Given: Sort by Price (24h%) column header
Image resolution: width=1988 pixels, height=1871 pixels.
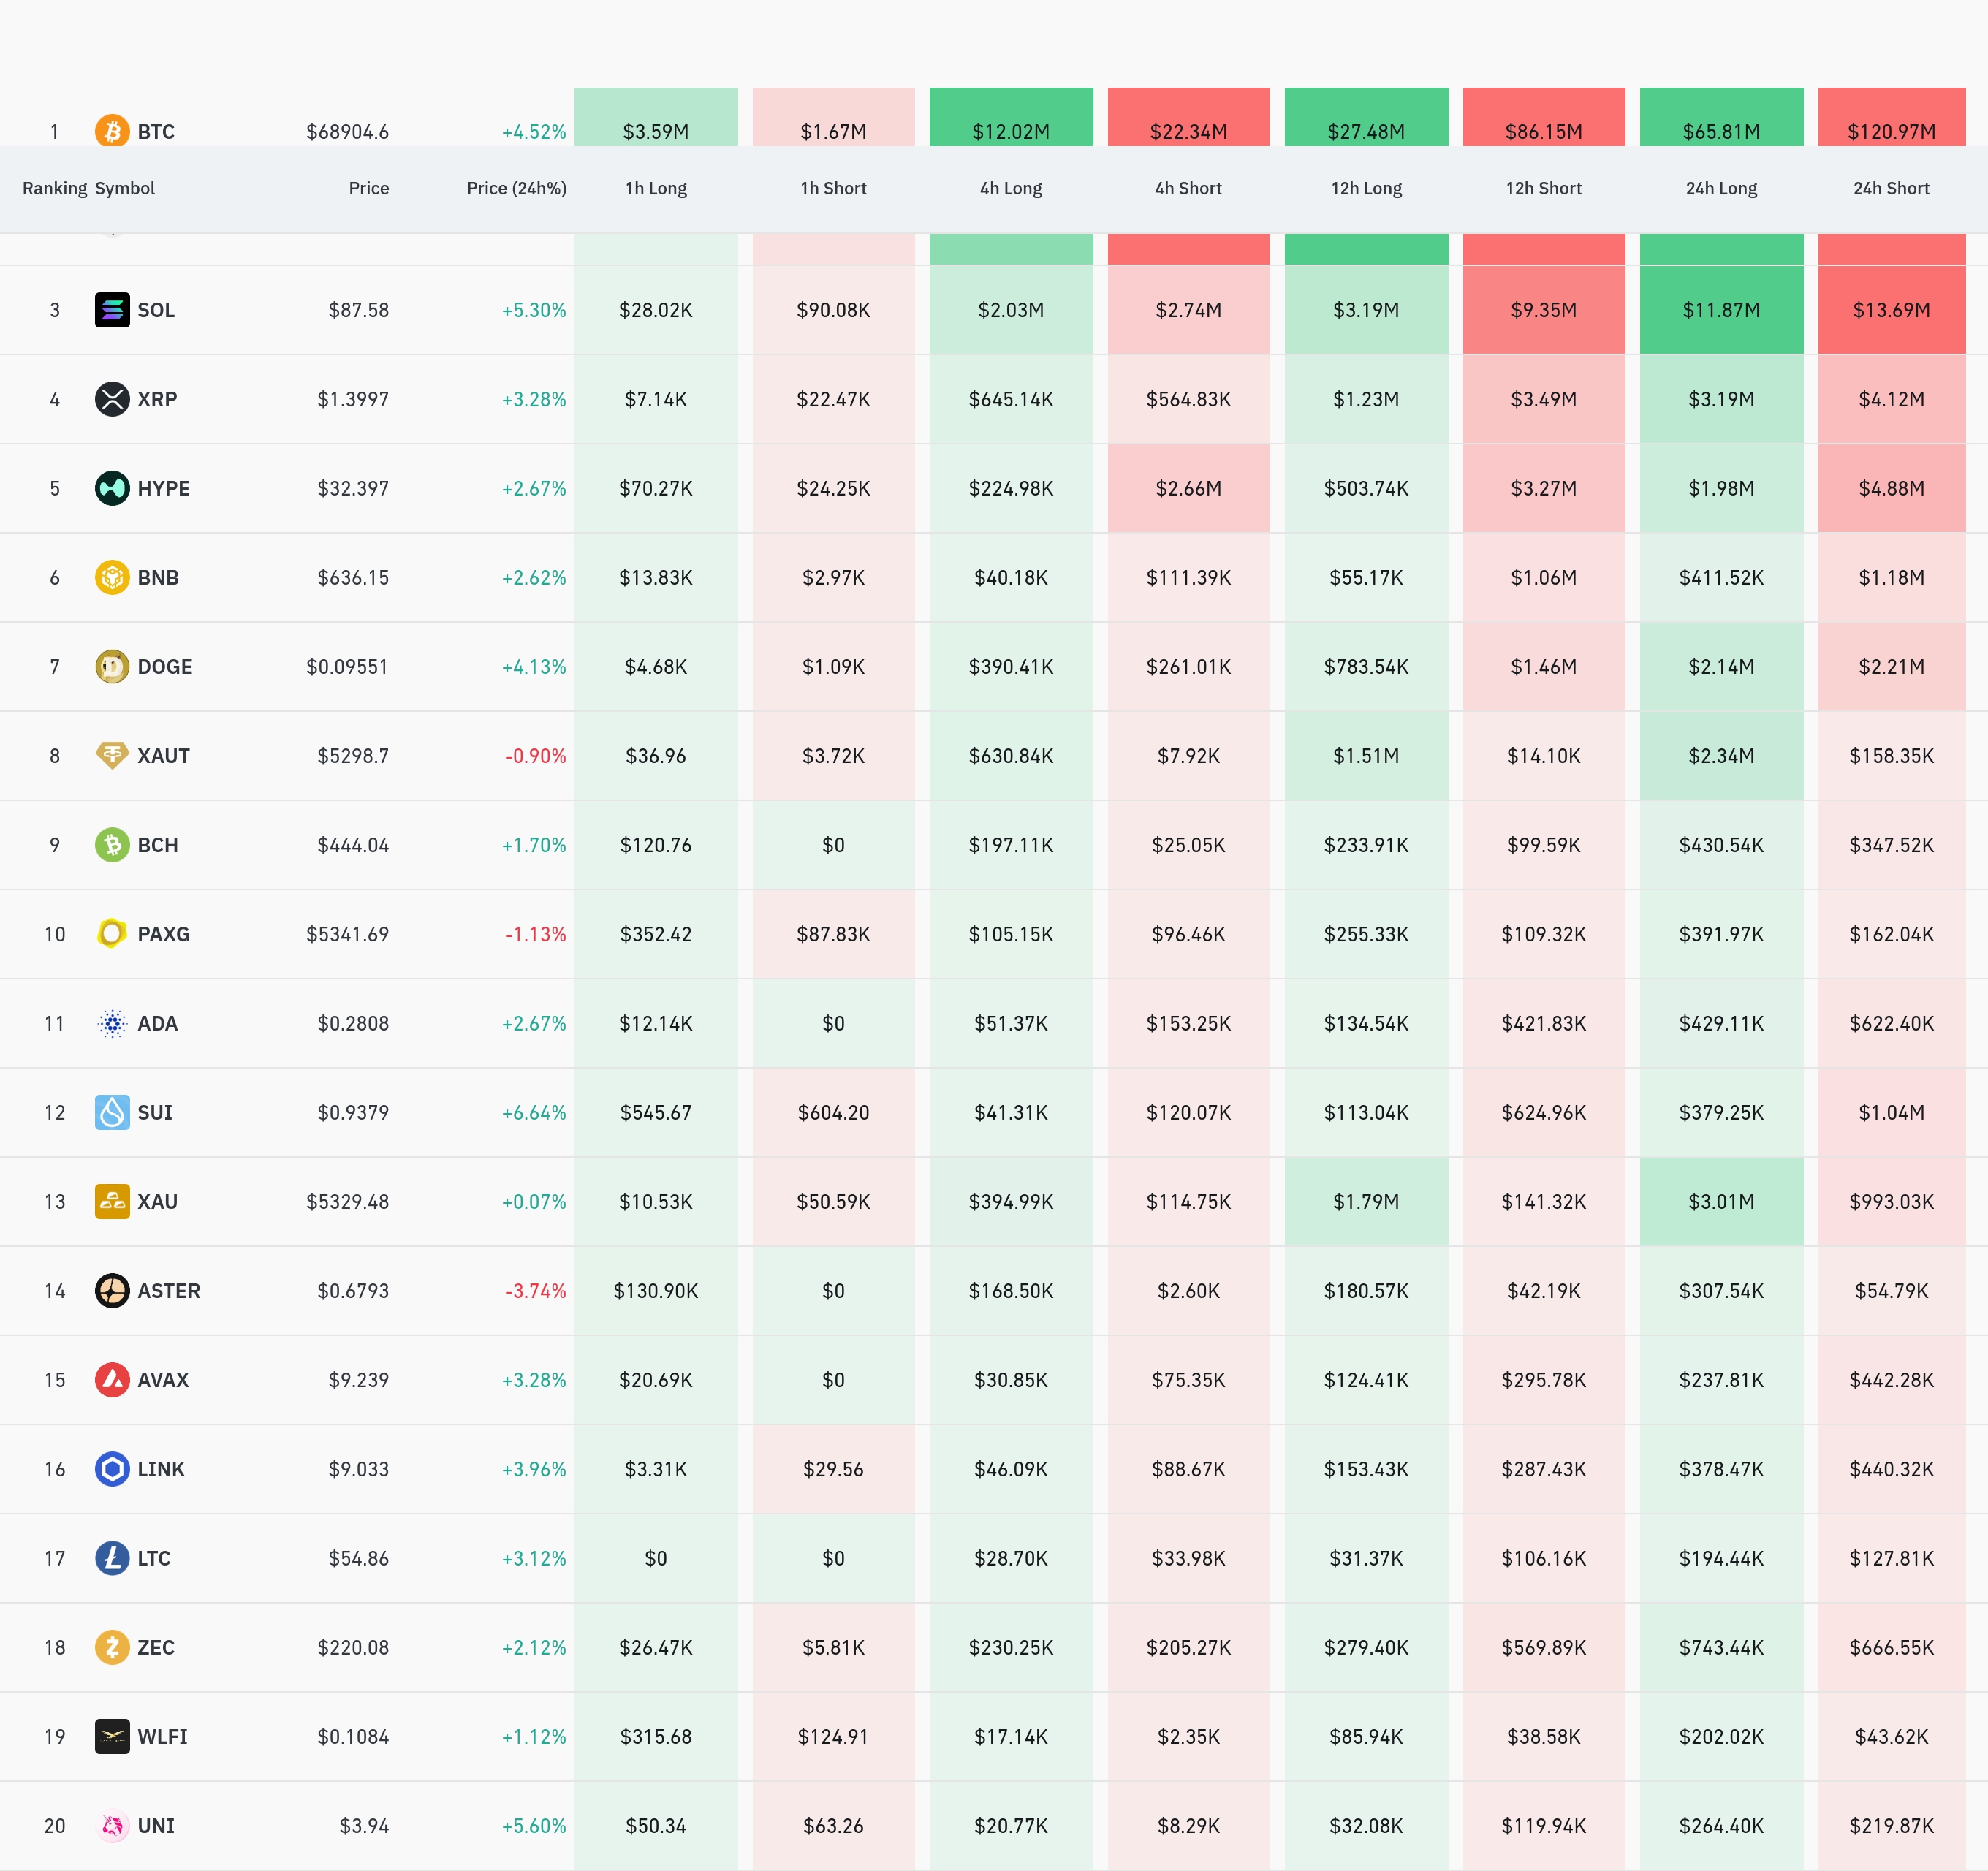Looking at the screenshot, I should (516, 188).
